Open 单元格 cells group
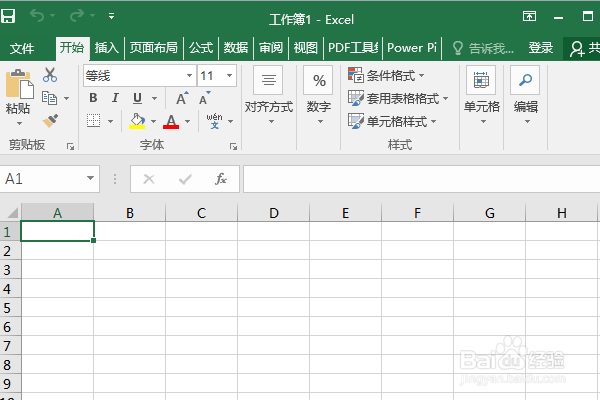The image size is (600, 400). (481, 95)
